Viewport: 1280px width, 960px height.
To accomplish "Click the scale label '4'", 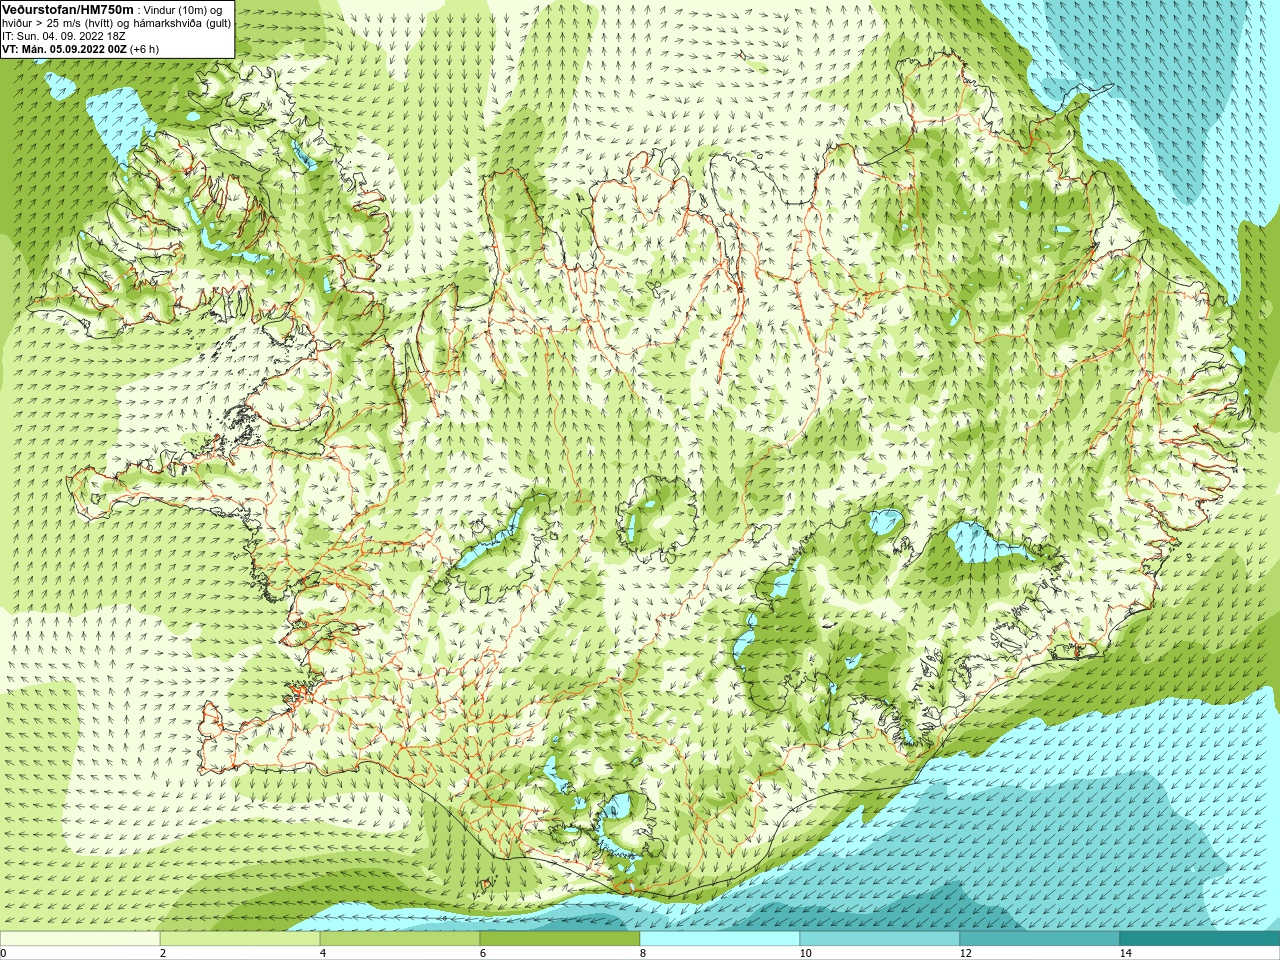I will pos(323,953).
